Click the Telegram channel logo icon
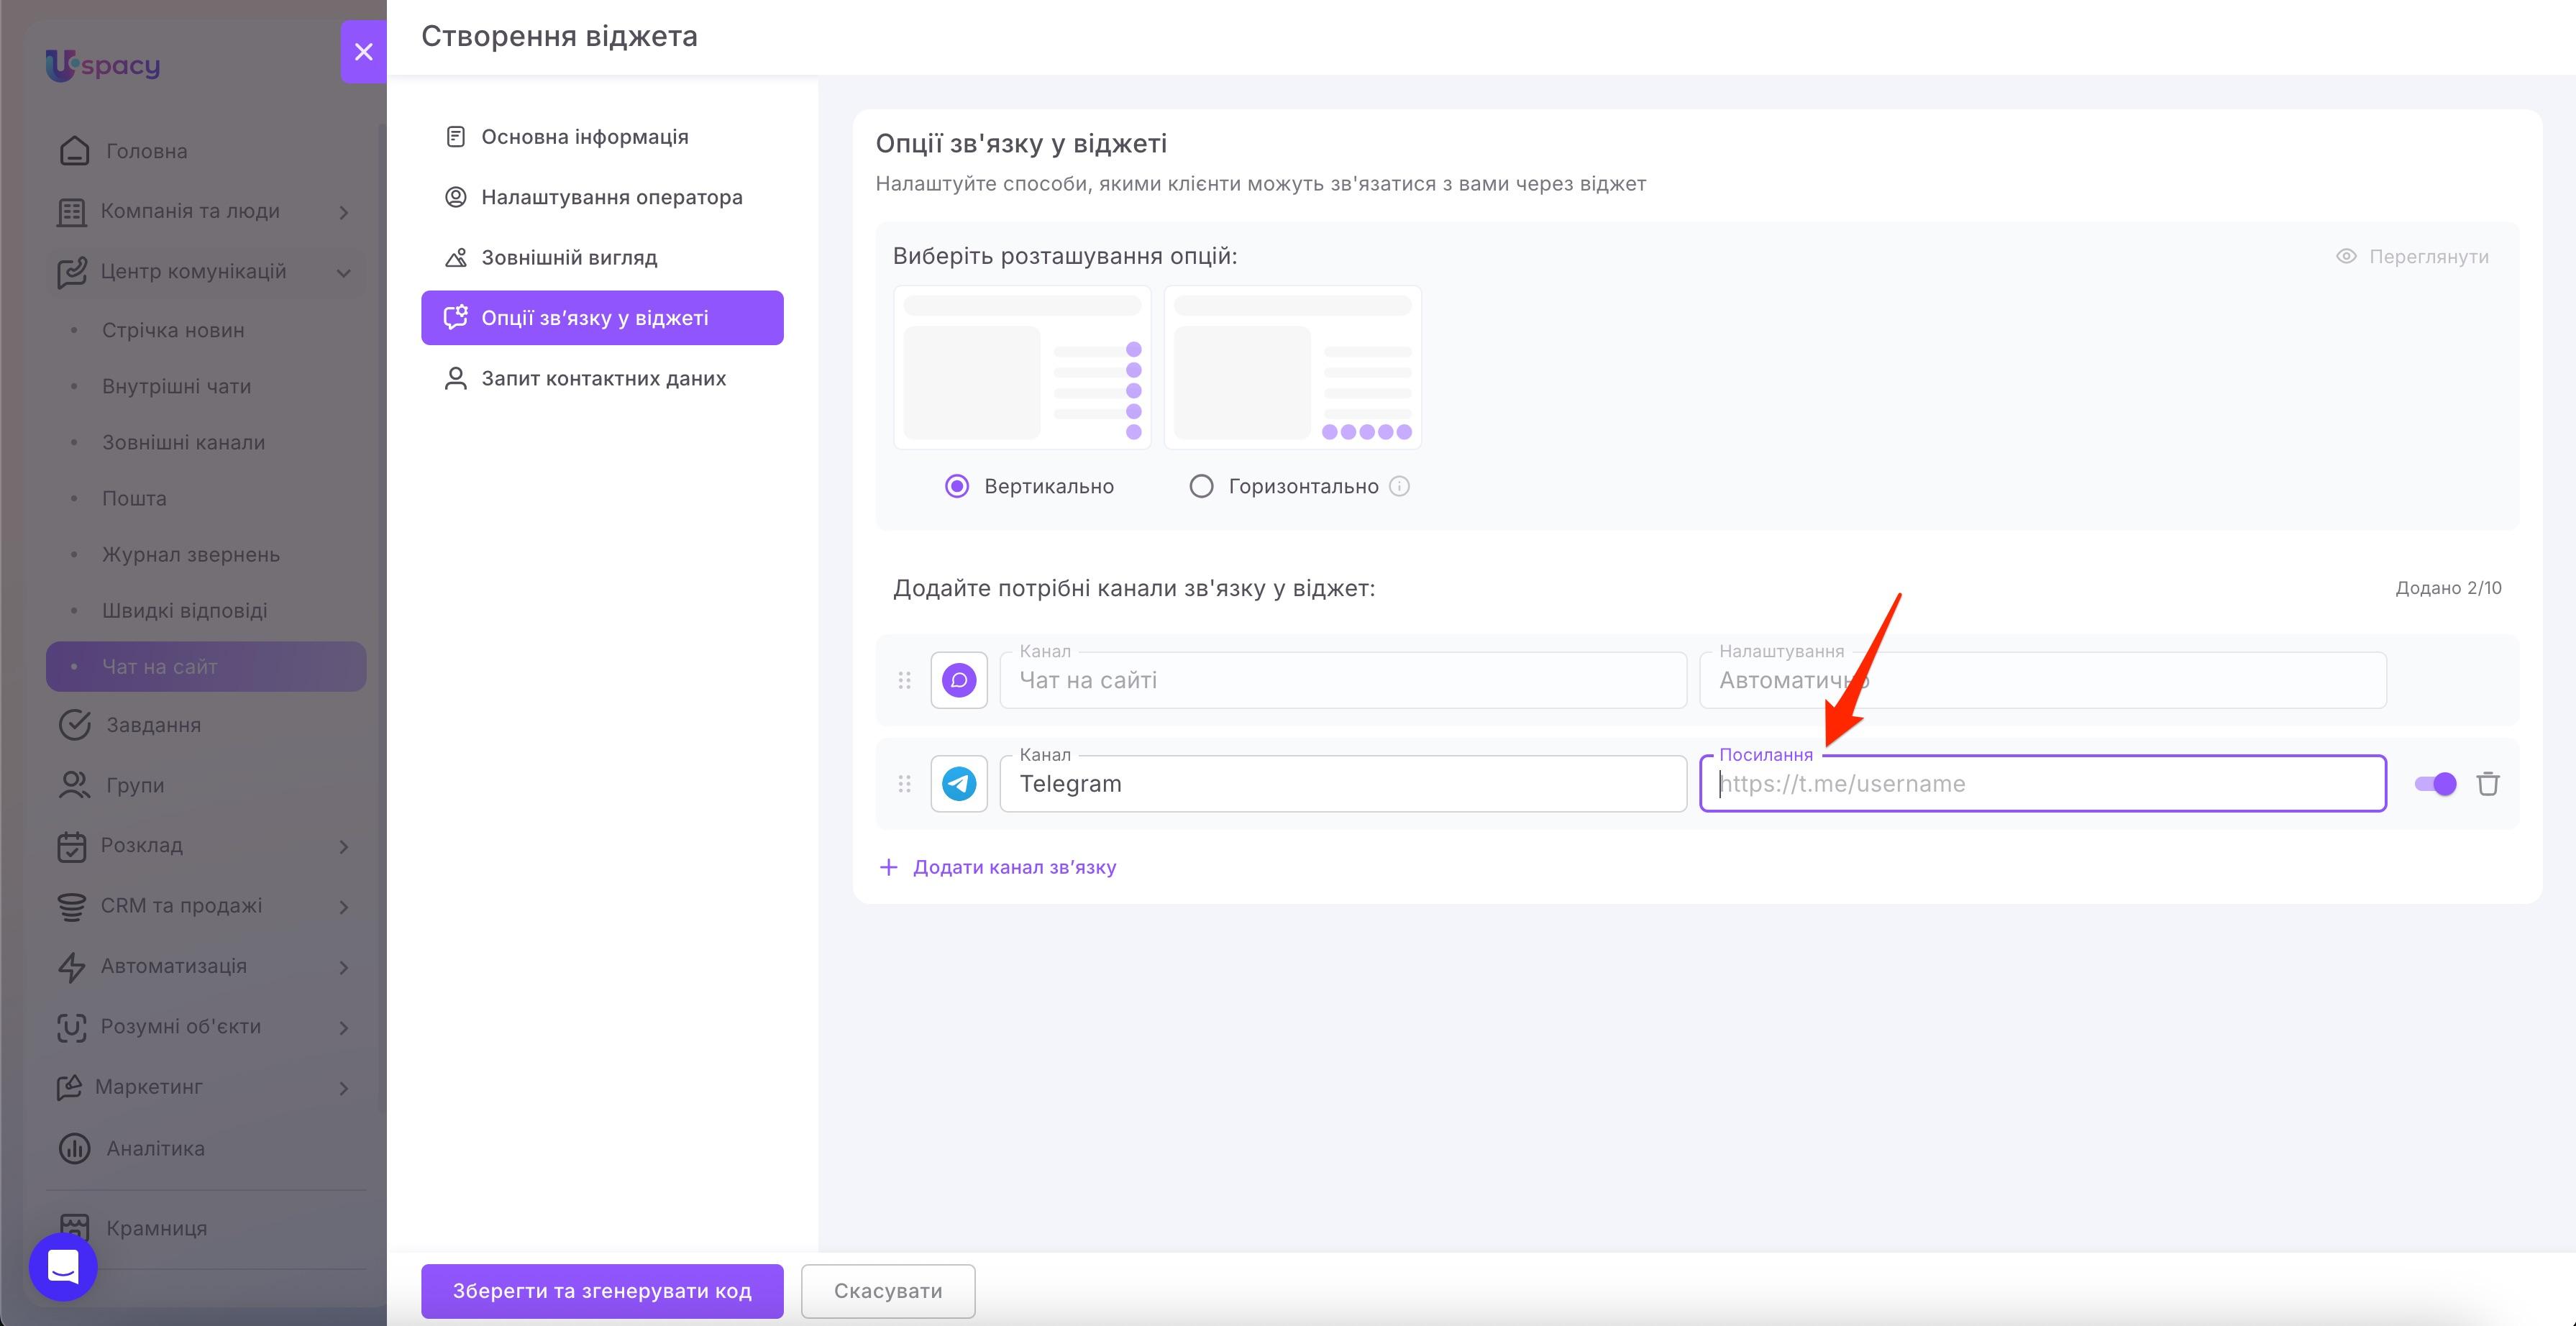 coord(959,784)
